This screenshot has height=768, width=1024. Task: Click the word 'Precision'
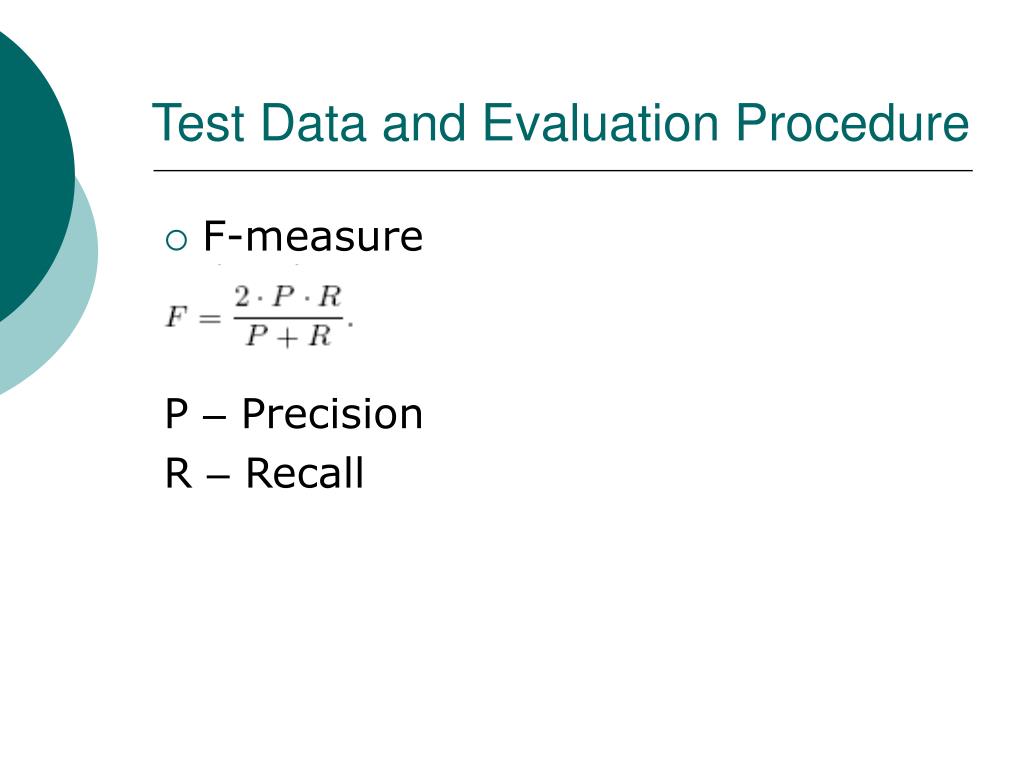pos(332,414)
